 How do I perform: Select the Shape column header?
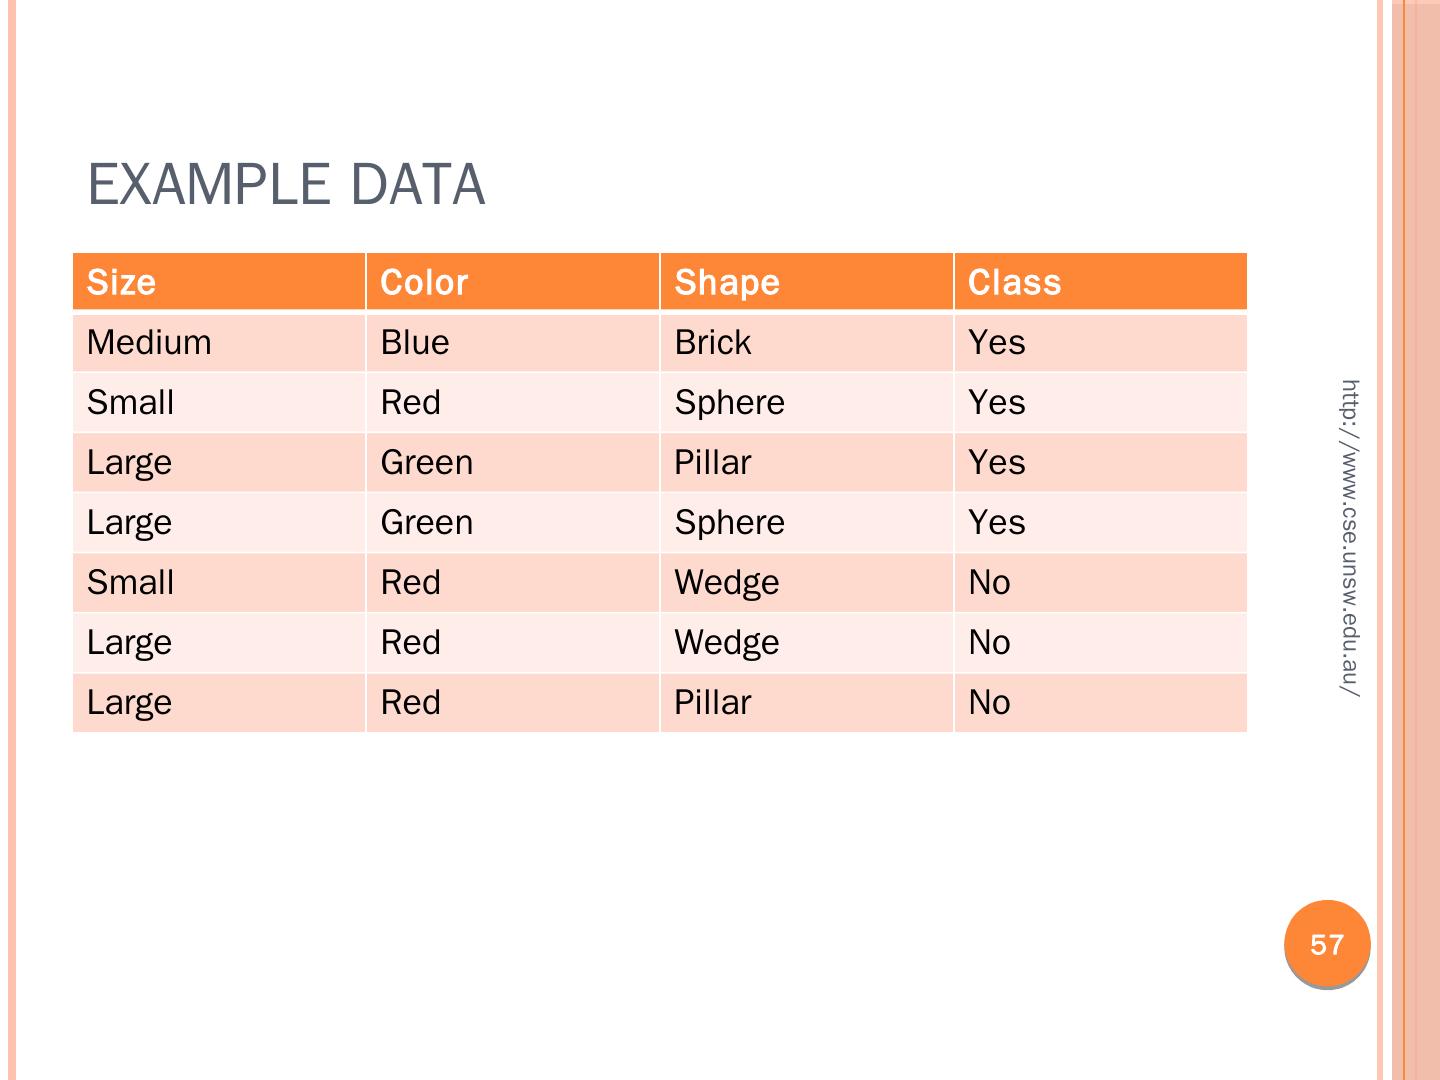727,282
